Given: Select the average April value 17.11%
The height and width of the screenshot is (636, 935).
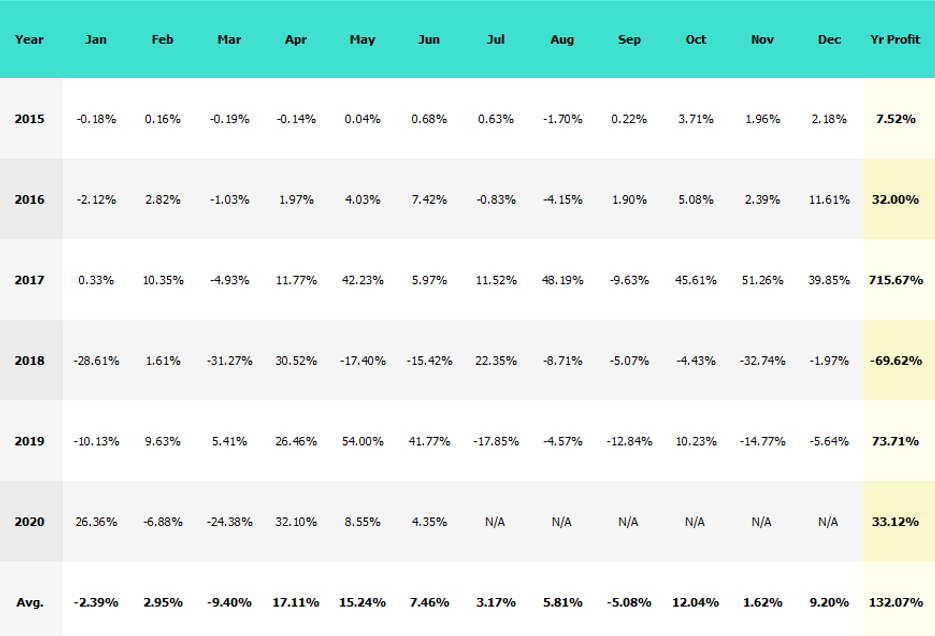Looking at the screenshot, I should click(295, 603).
